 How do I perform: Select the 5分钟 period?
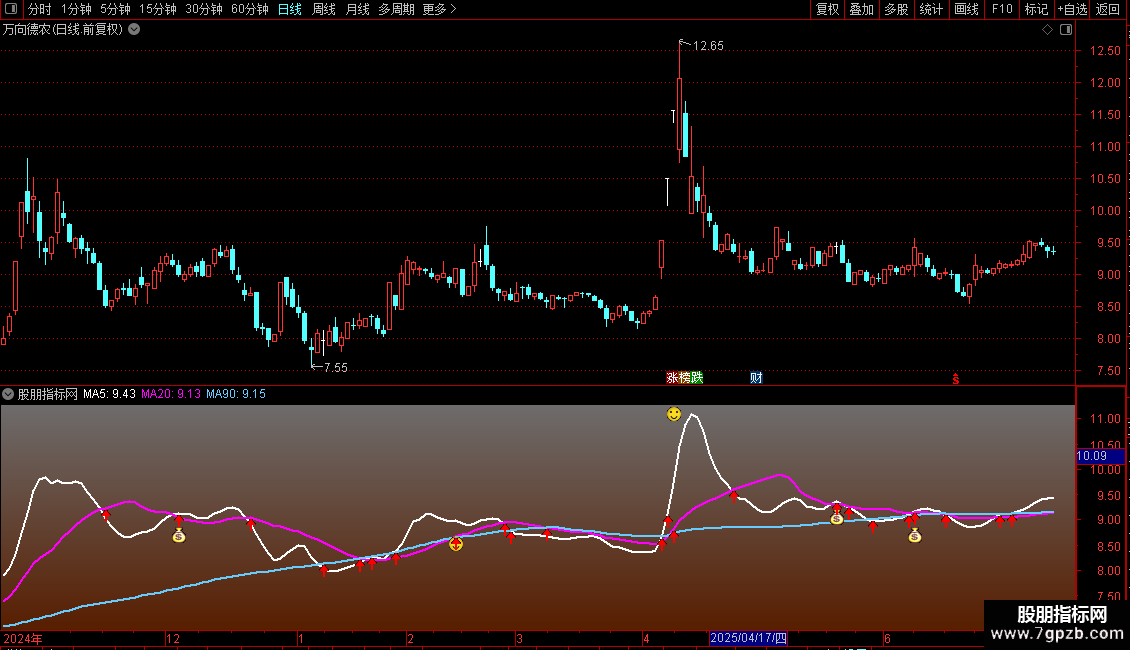(x=115, y=9)
